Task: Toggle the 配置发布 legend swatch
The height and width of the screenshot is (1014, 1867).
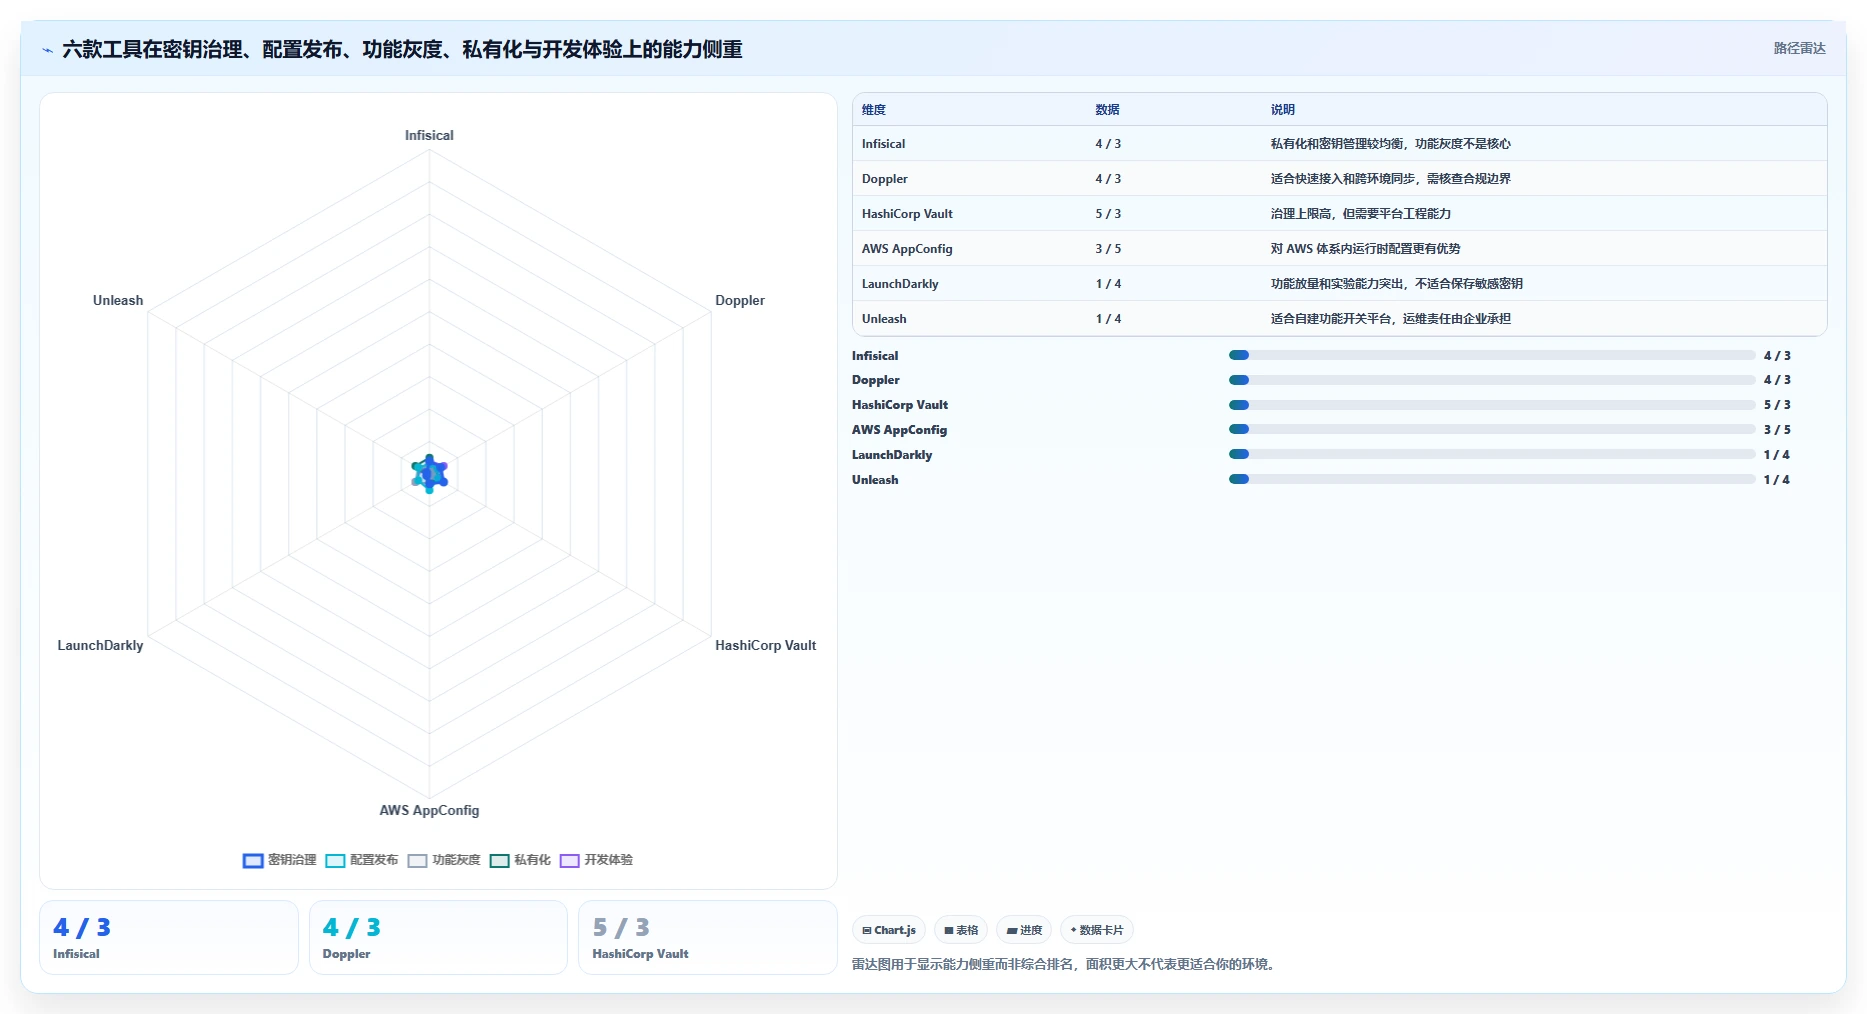Action: (x=335, y=860)
